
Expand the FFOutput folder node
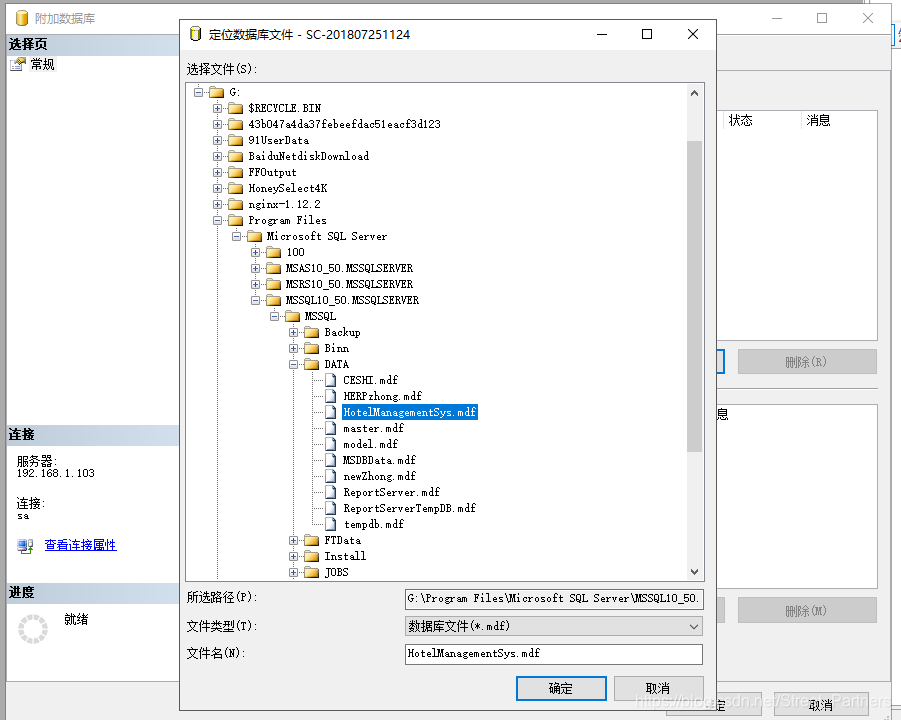[217, 172]
